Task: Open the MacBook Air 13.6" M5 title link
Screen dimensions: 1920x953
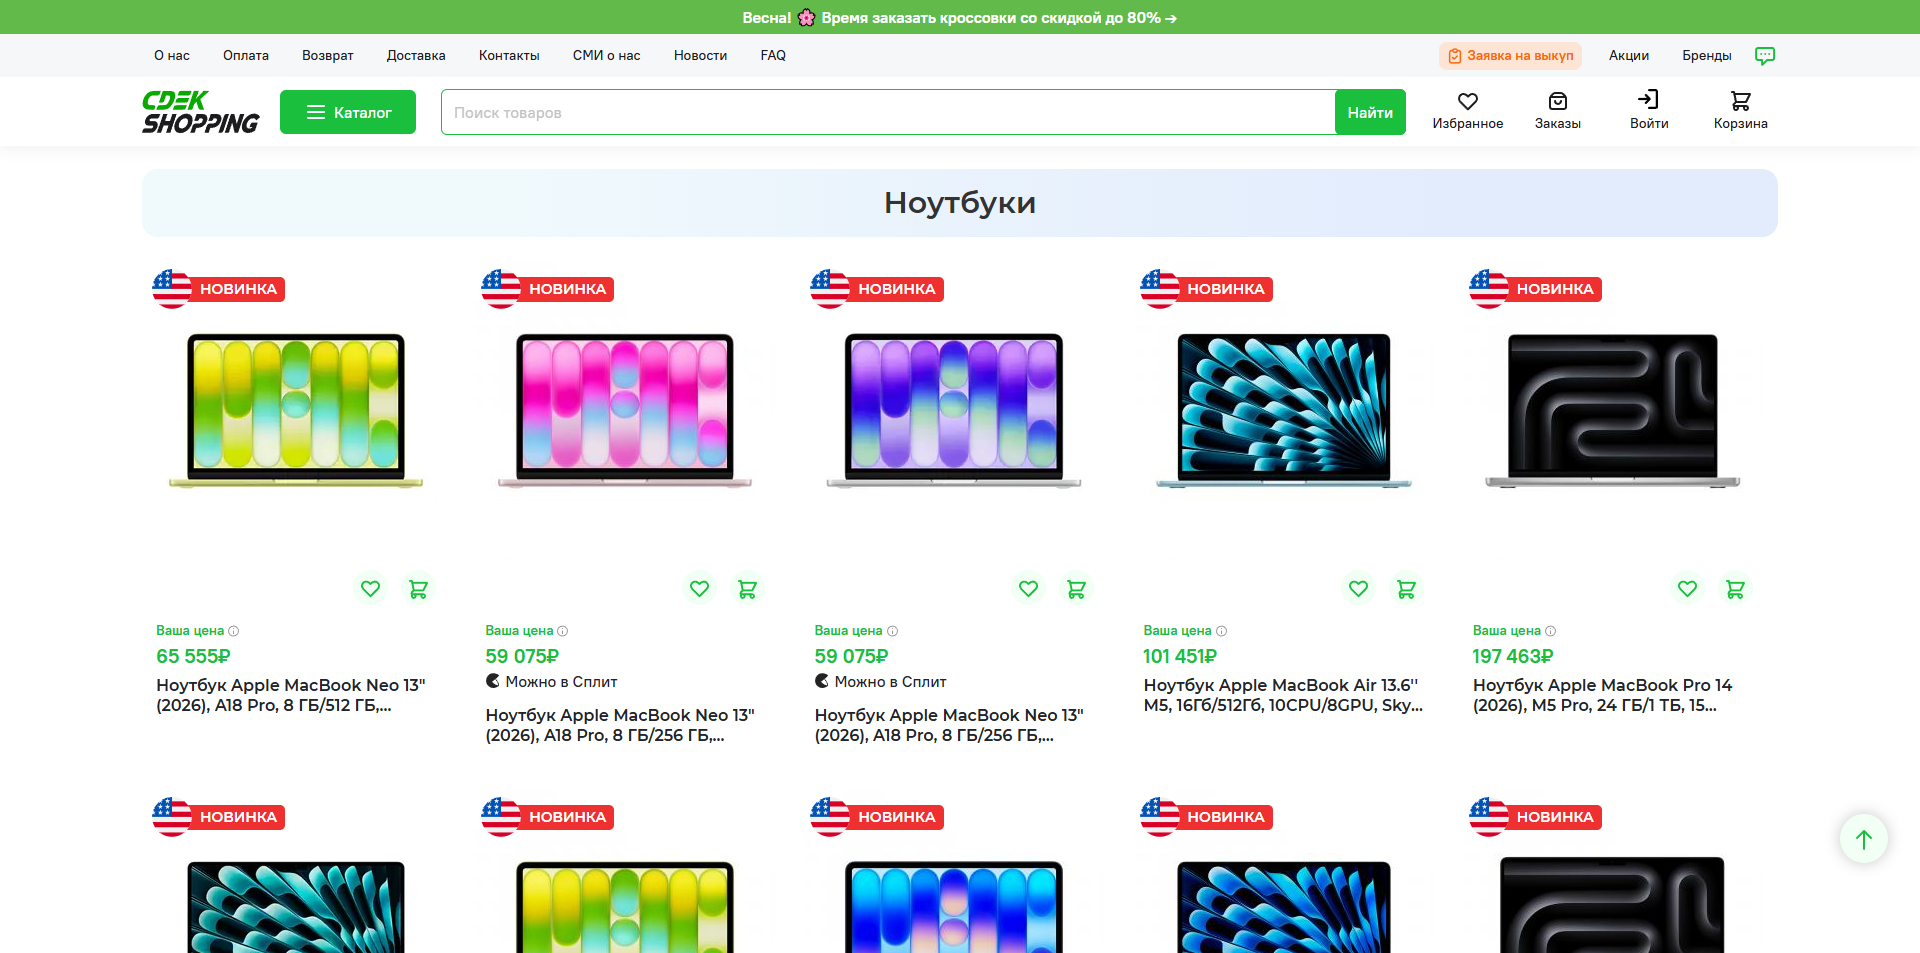Action: pos(1283,695)
